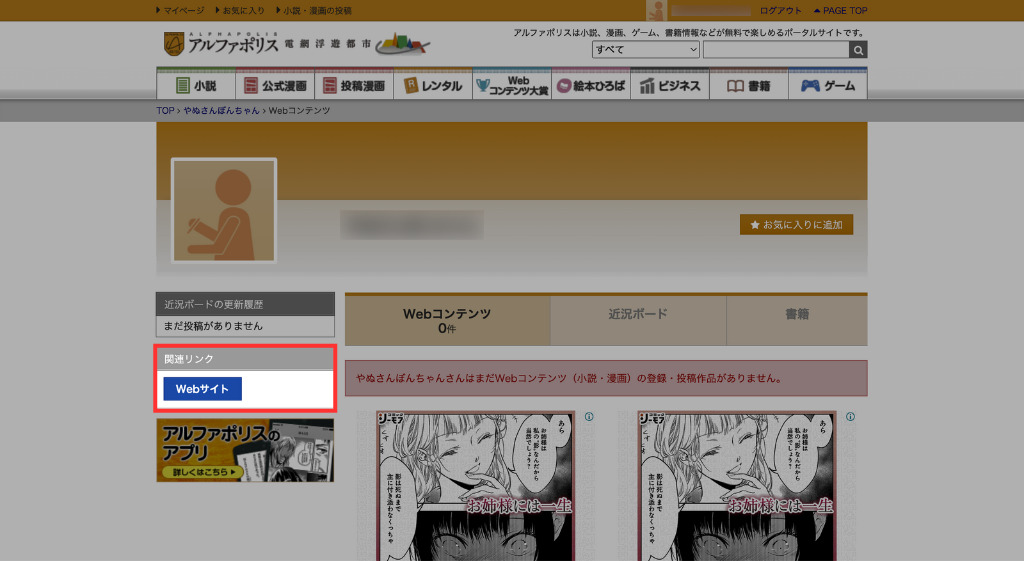Open the 投稿漫画 navigation tab
This screenshot has width=1024, height=561.
click(354, 85)
